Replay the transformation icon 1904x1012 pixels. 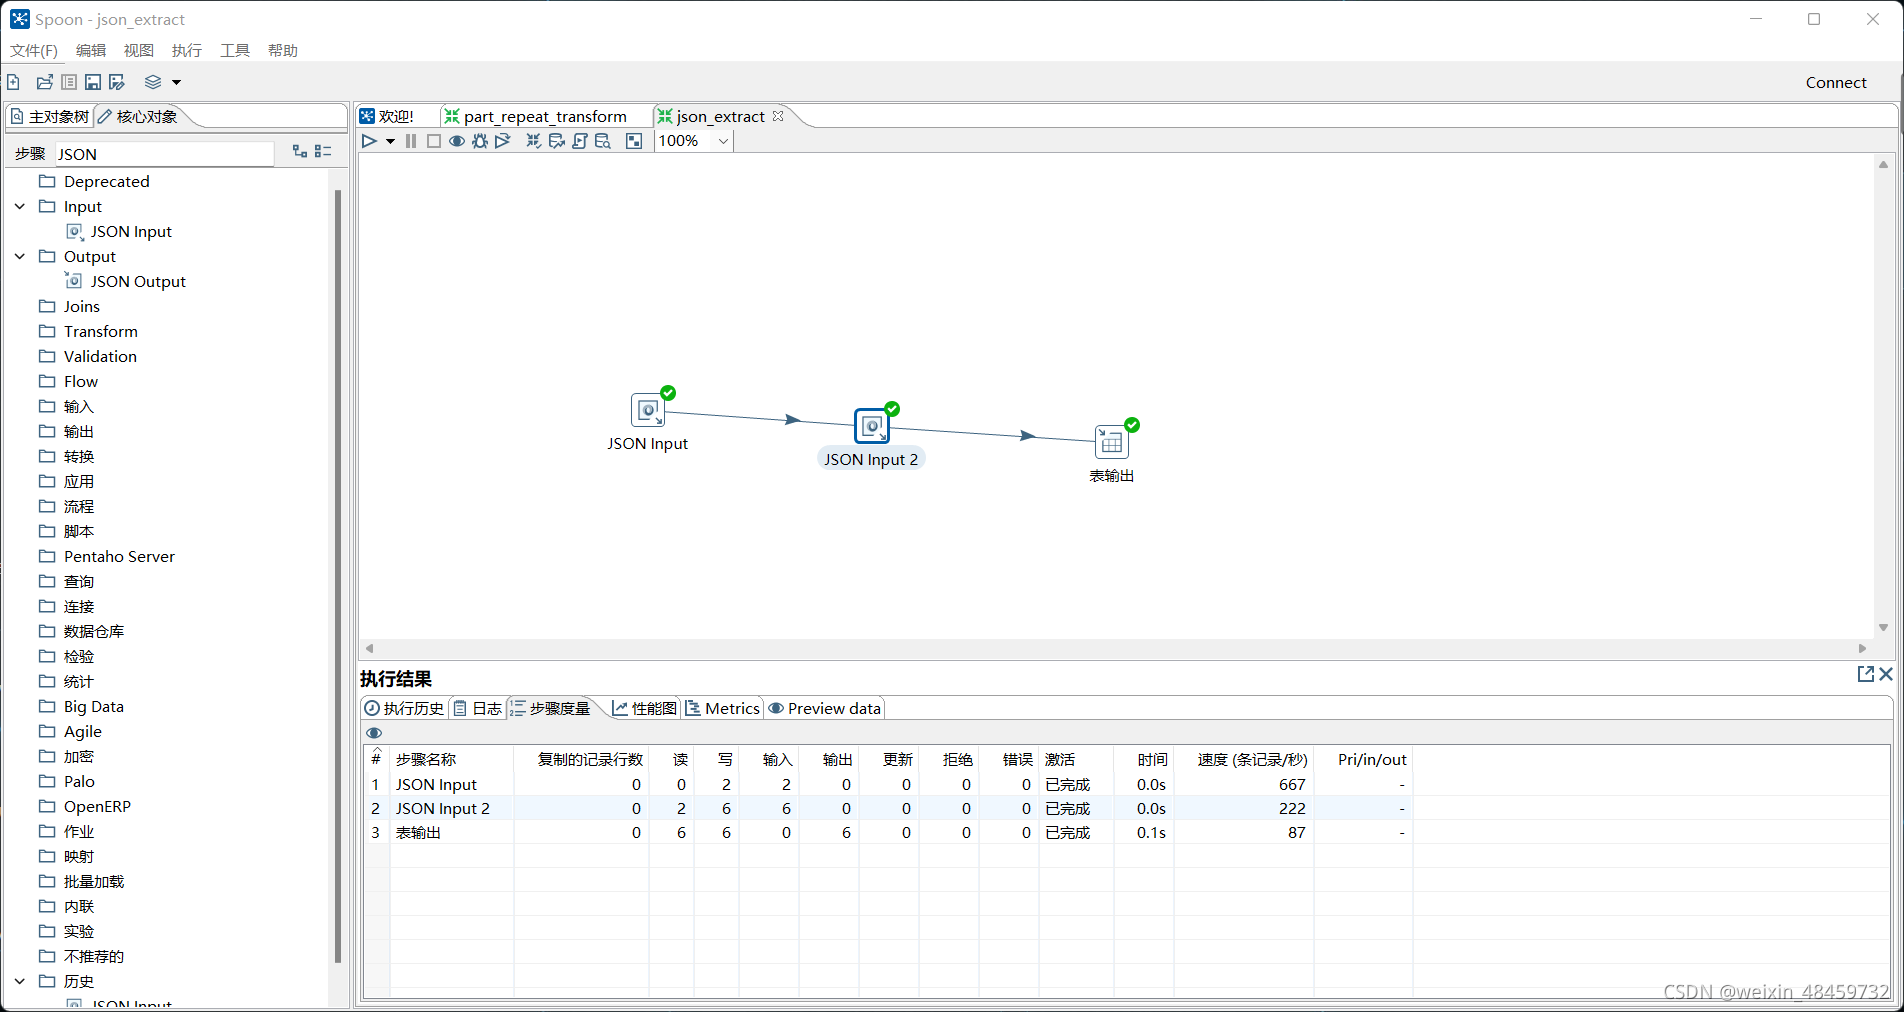pos(503,141)
